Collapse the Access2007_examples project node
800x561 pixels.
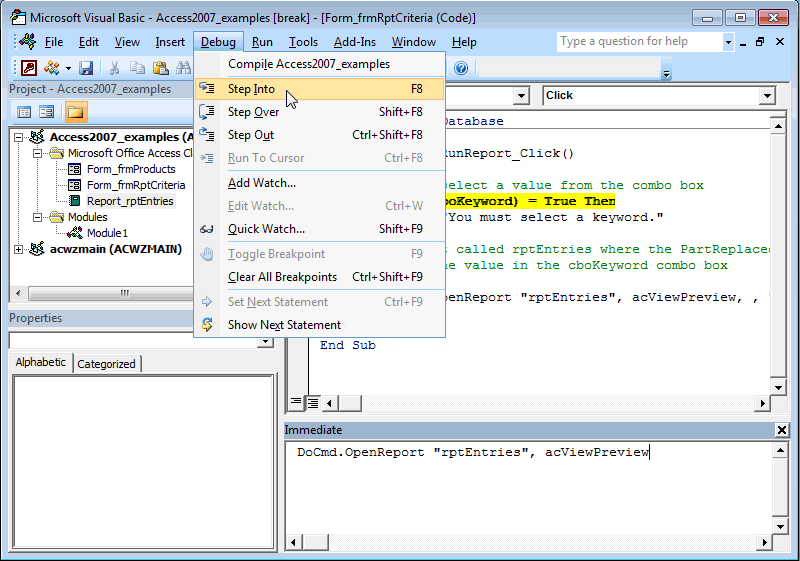18,137
